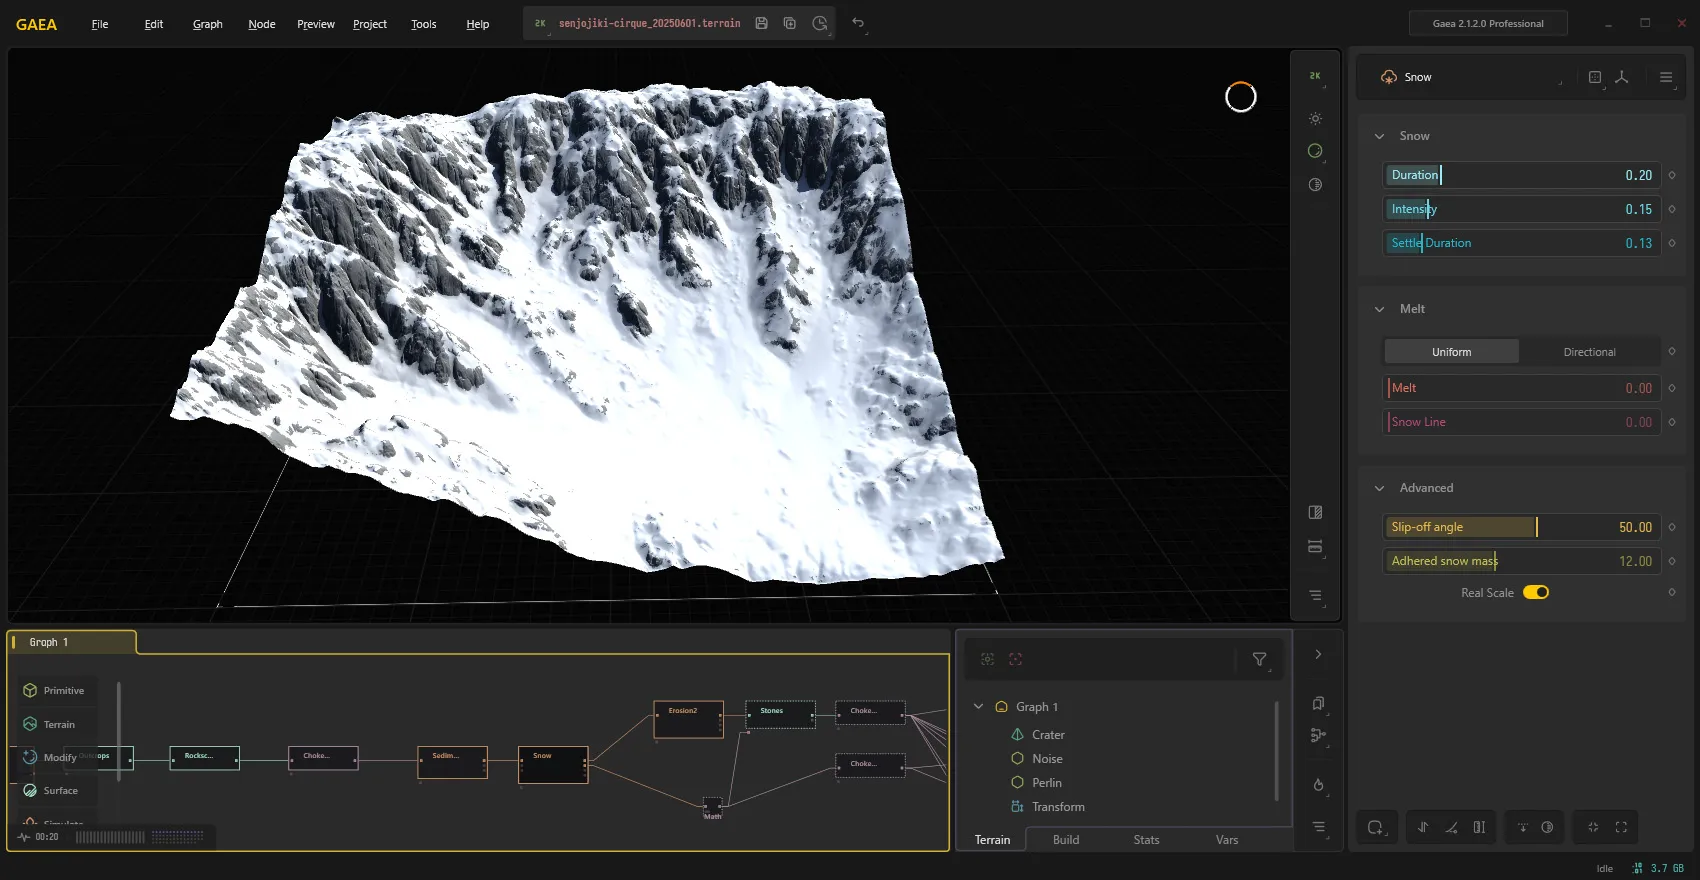Click the undo arrow icon
The height and width of the screenshot is (880, 1700).
click(858, 23)
